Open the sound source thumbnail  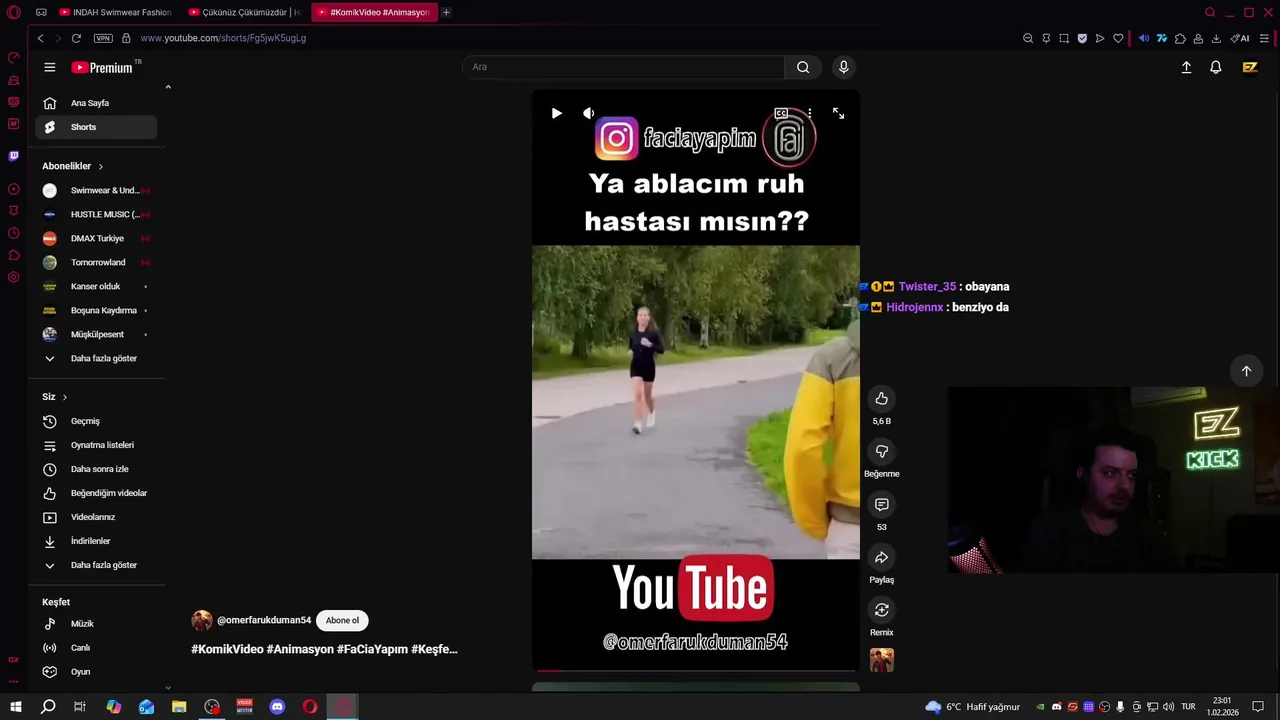(881, 660)
